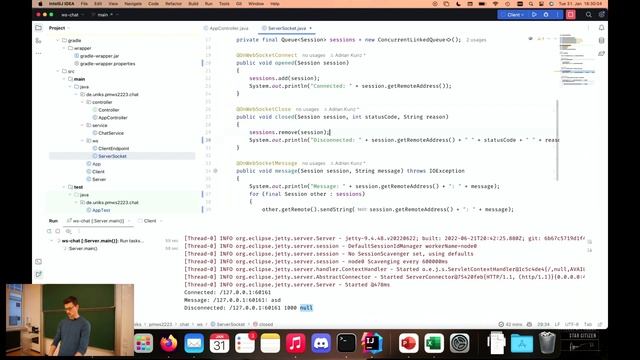Open Excel from the Dock
The width and height of the screenshot is (640, 360).
[434, 343]
